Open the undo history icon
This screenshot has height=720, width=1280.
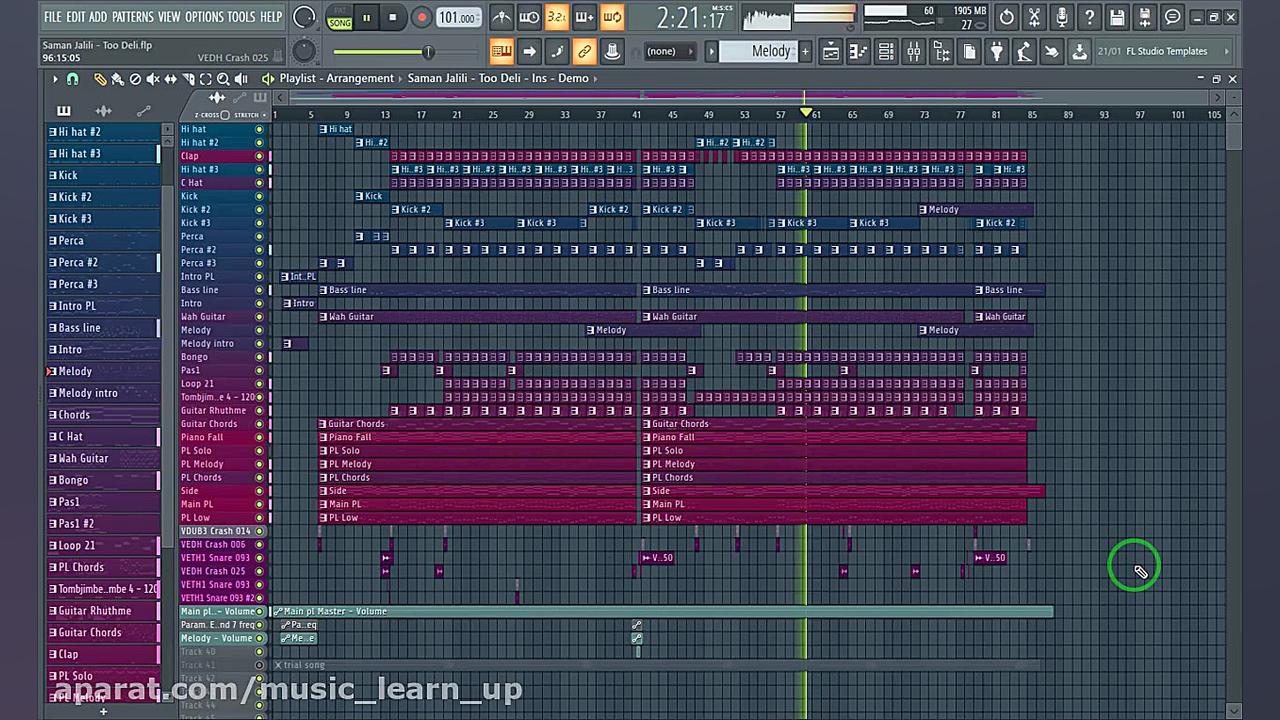click(x=1007, y=17)
